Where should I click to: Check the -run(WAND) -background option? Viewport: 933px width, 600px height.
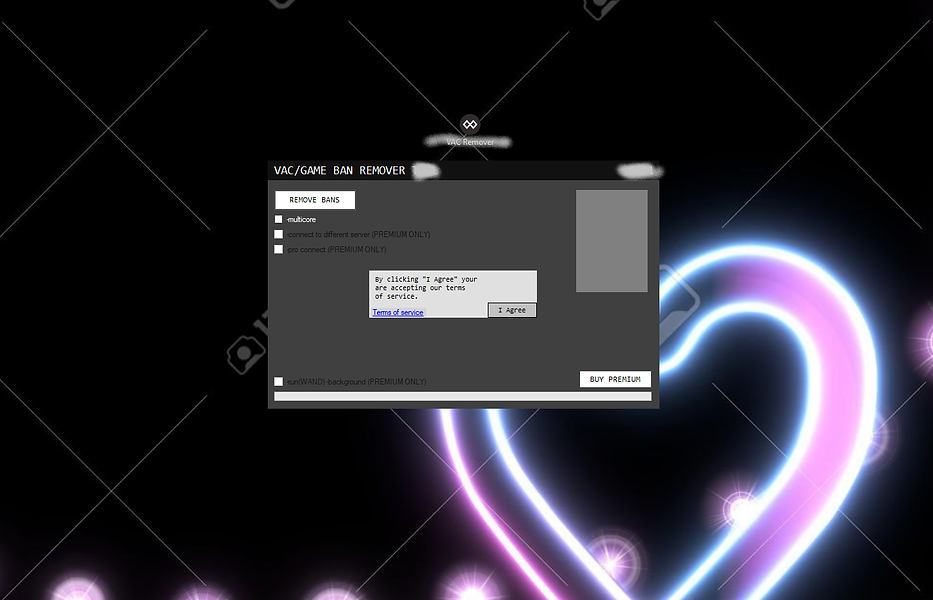tap(278, 382)
